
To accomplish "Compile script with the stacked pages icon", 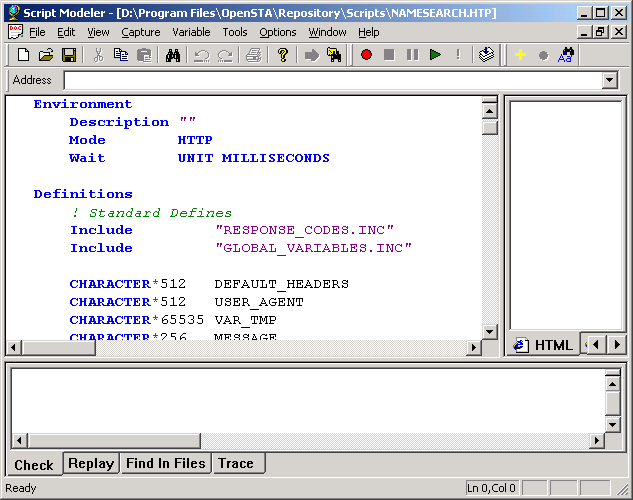I will point(486,54).
